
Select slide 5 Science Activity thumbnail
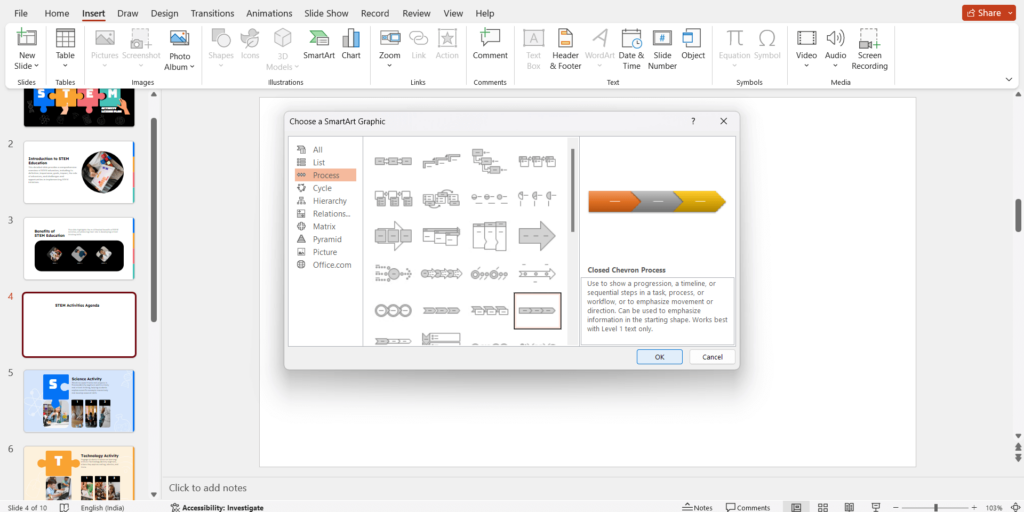pyautogui.click(x=78, y=401)
